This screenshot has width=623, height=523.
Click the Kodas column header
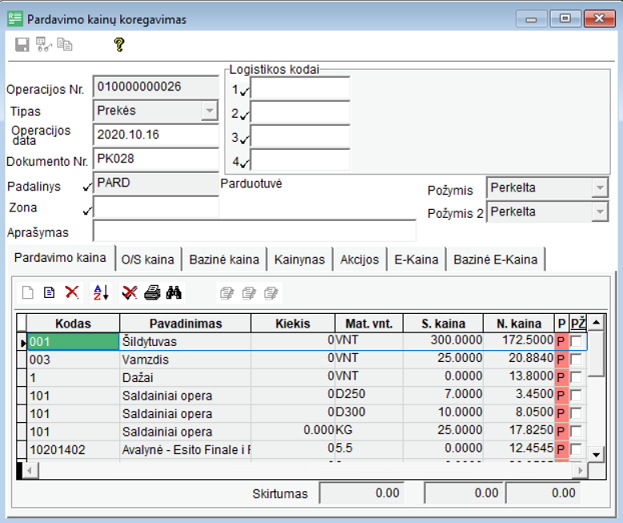(x=73, y=324)
